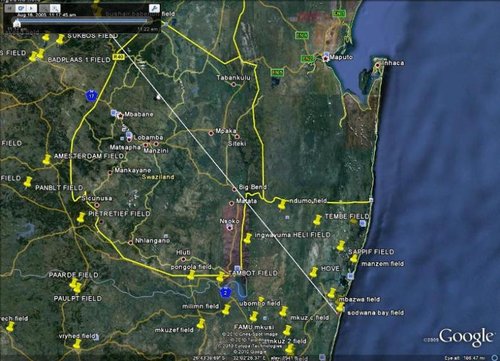Click the blue route 17 shield

coord(91,96)
